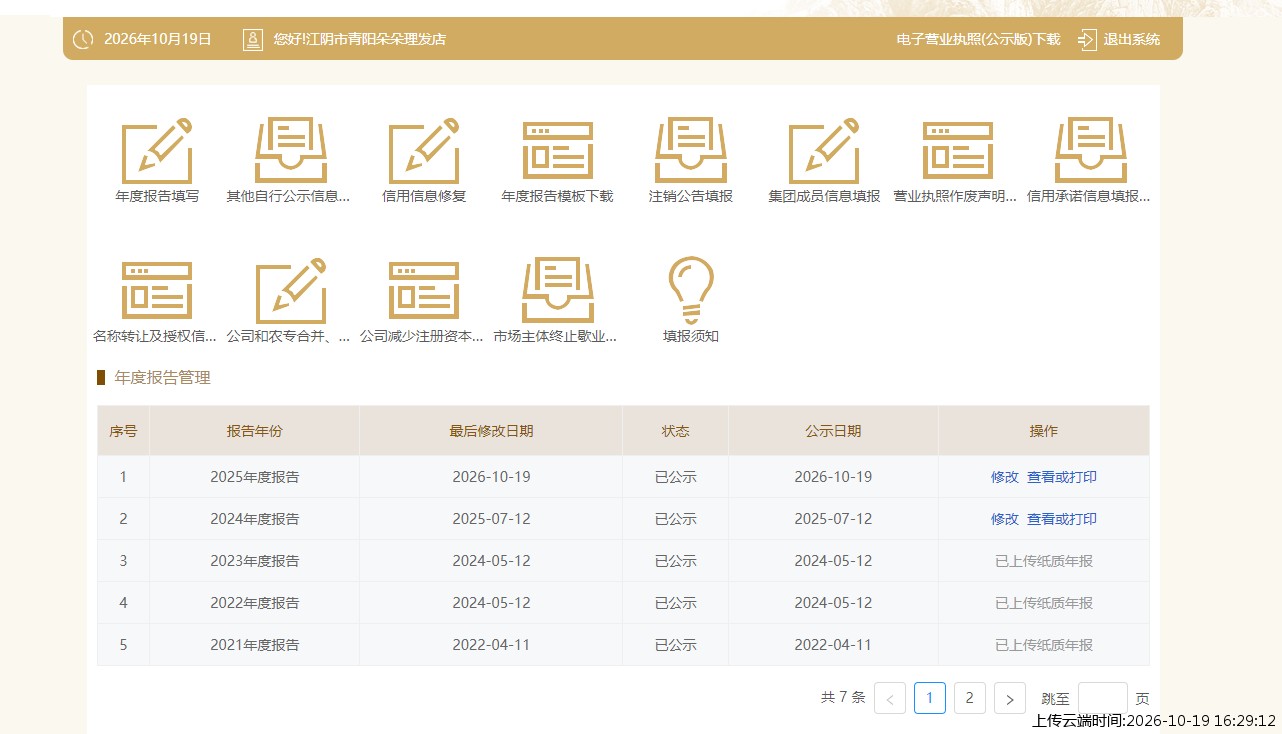
Task: Click 查看或打印 for 2024年度报告
Action: tap(1062, 519)
